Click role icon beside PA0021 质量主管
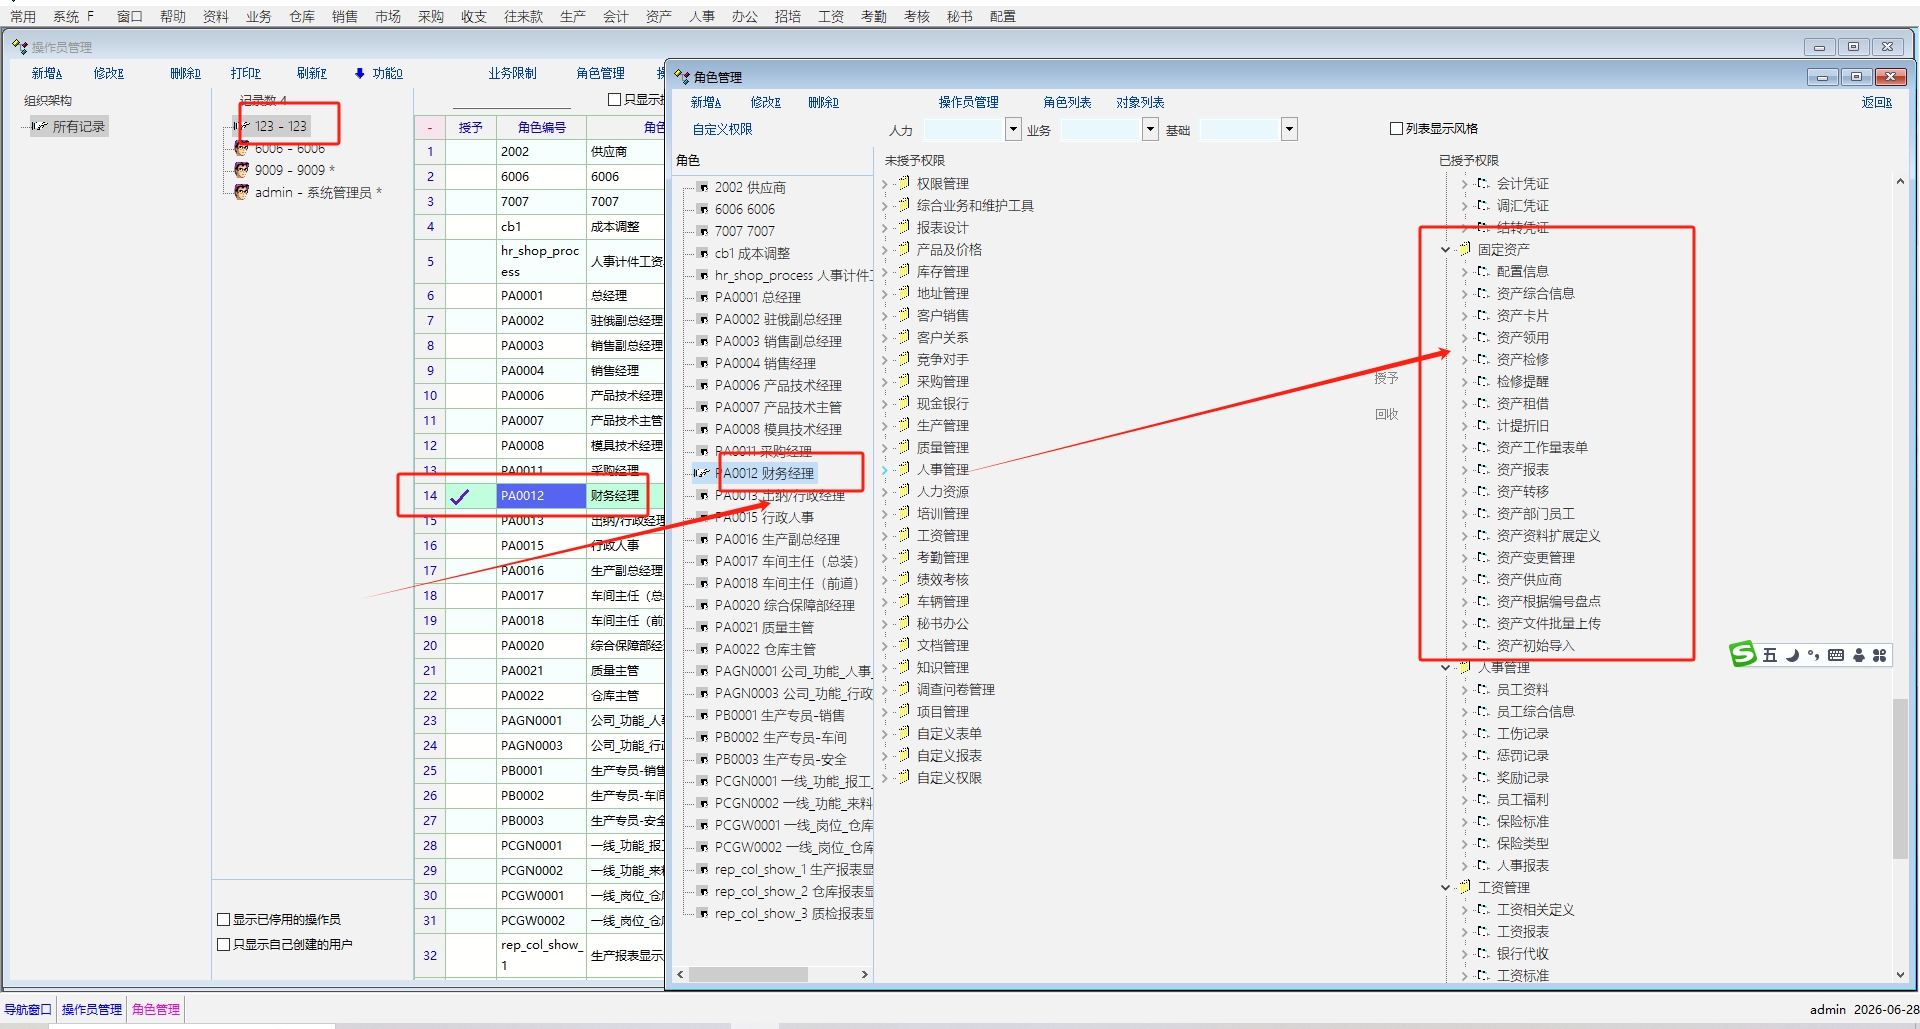This screenshot has width=1920, height=1029. pyautogui.click(x=703, y=627)
